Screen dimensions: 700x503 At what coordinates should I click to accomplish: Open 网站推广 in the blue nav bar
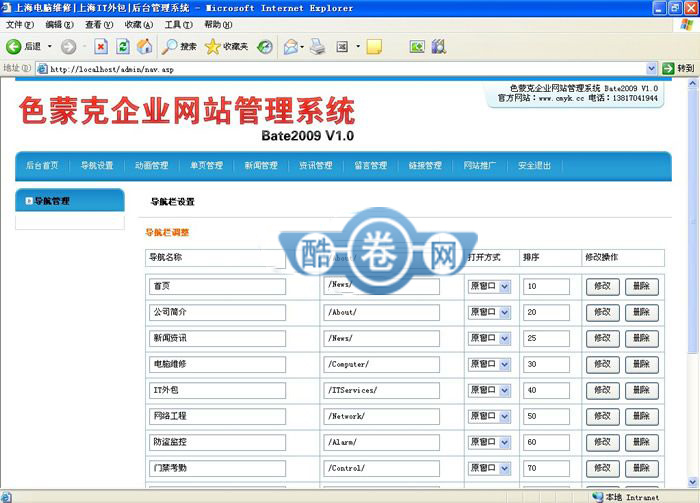(479, 166)
